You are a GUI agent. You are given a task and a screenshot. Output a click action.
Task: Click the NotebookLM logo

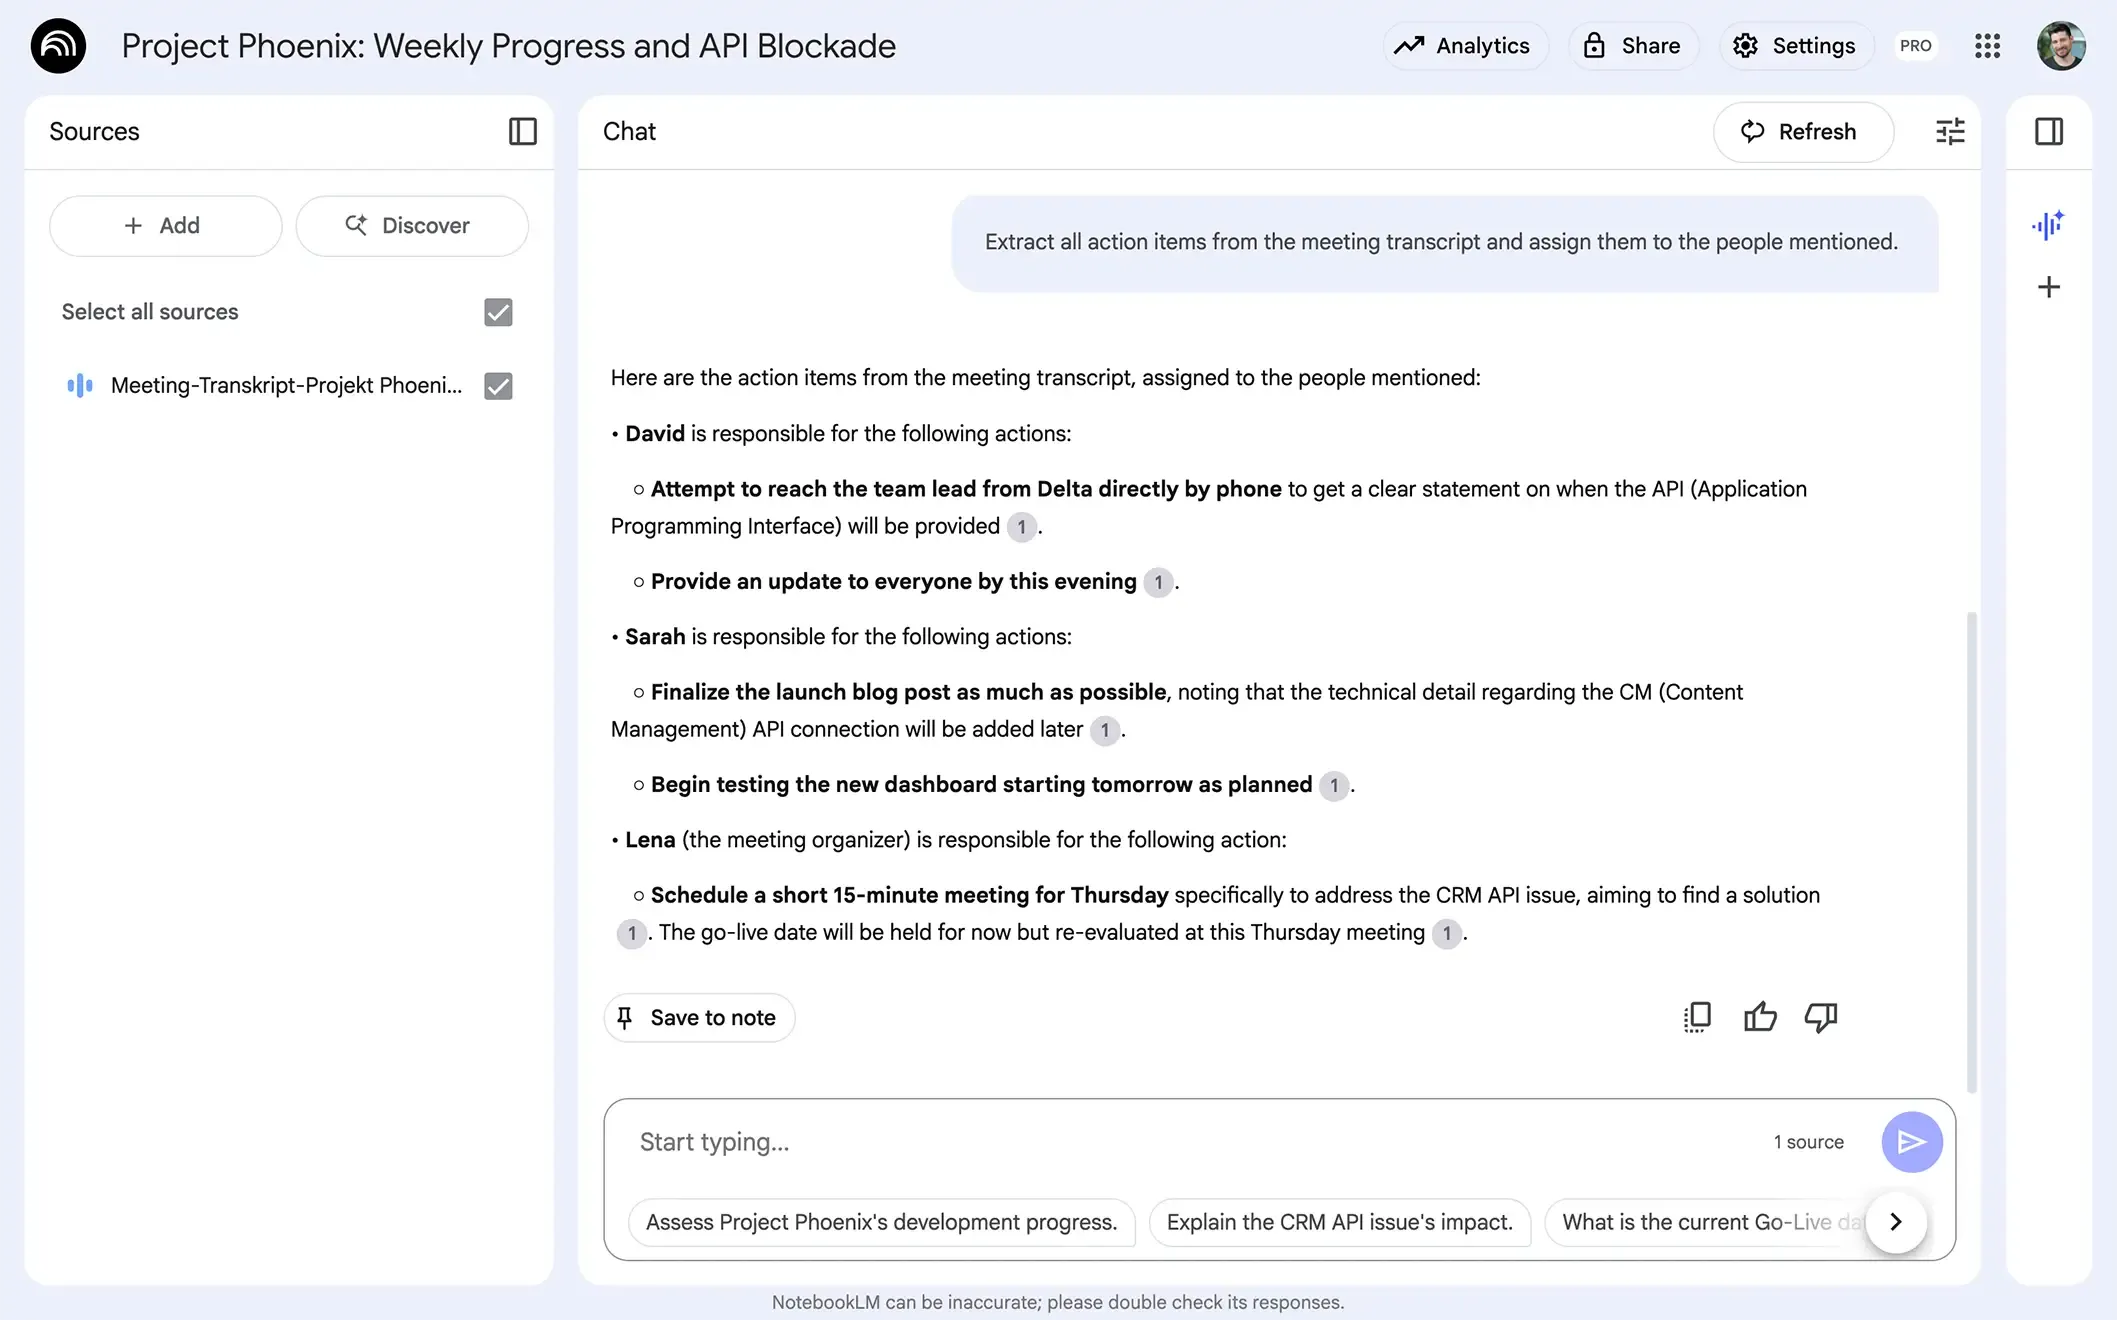click(x=57, y=45)
